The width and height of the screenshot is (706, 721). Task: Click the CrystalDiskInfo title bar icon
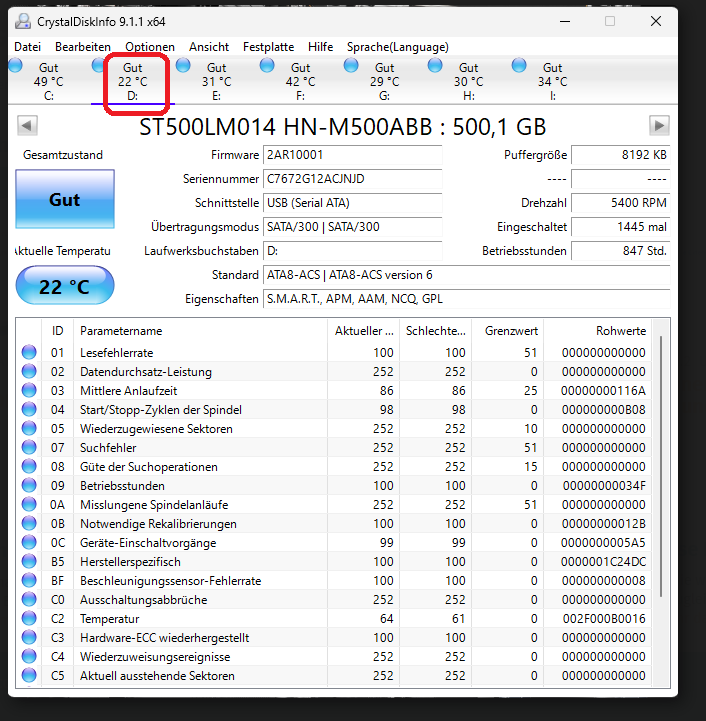23,21
